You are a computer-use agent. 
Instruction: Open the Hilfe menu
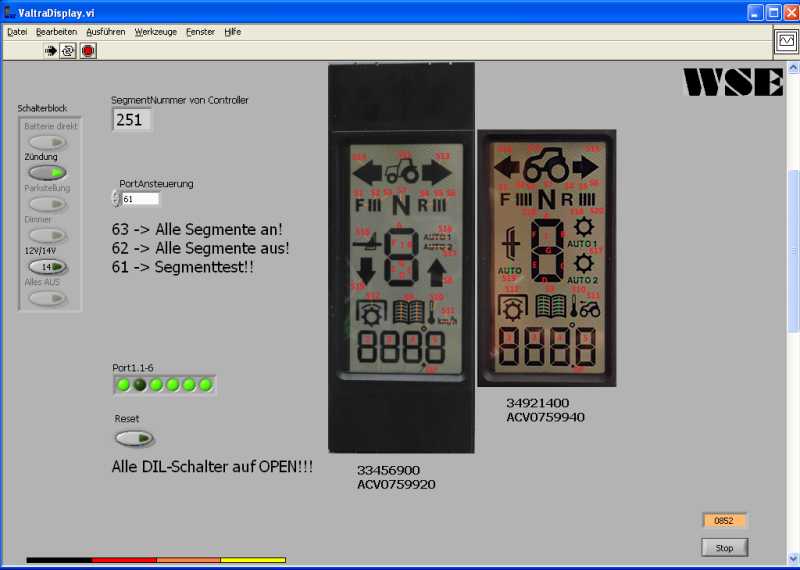[233, 32]
